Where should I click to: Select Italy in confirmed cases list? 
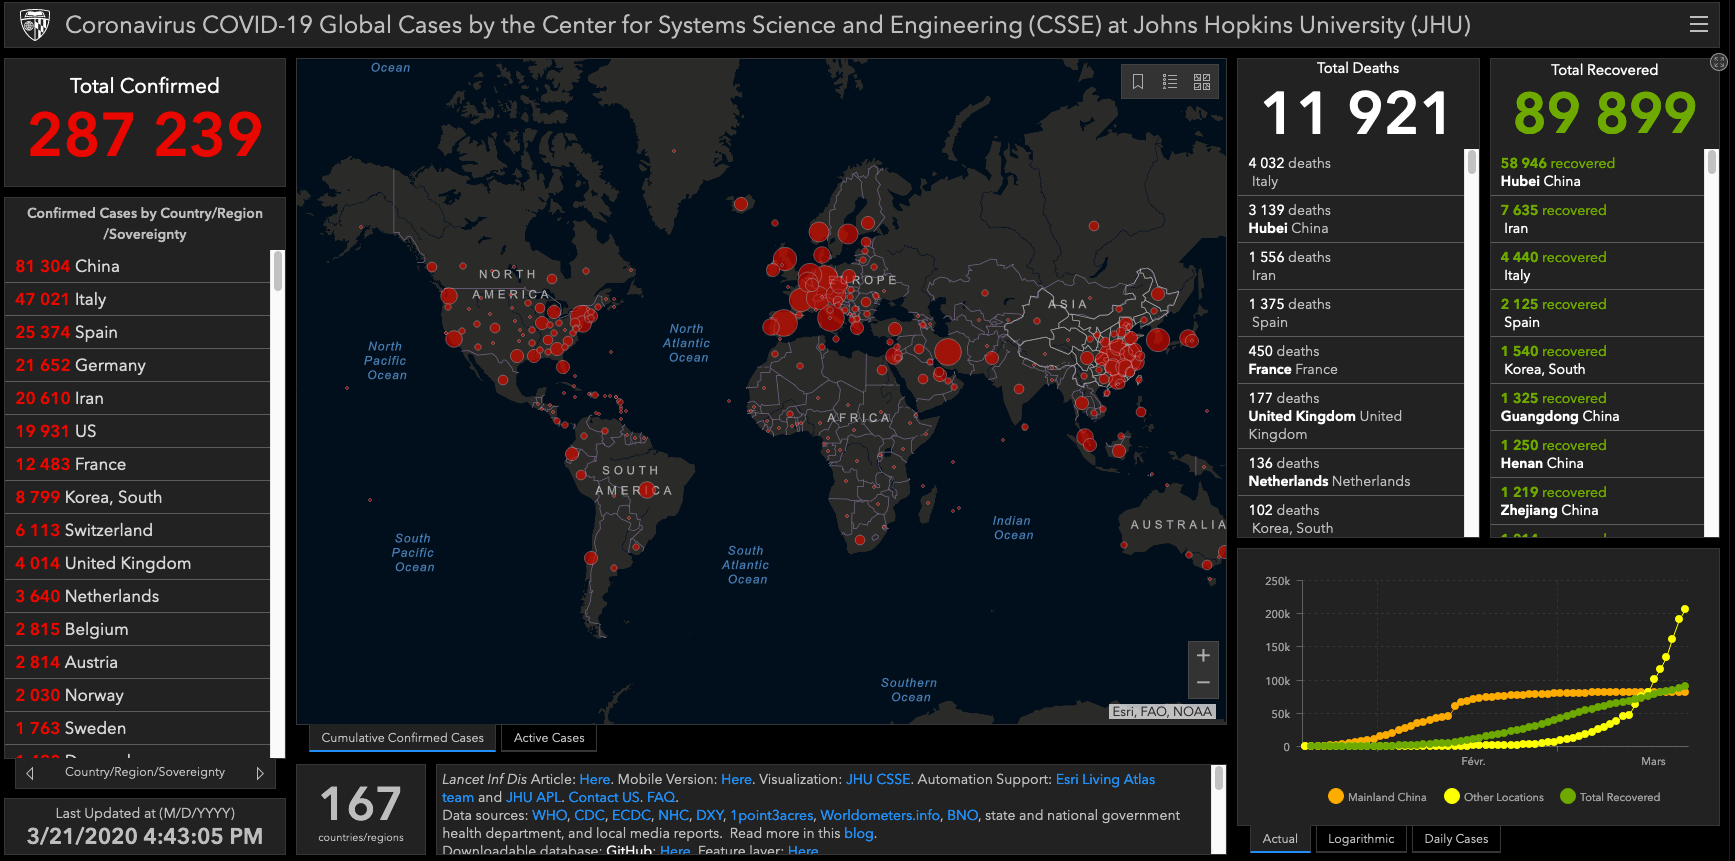[x=138, y=299]
